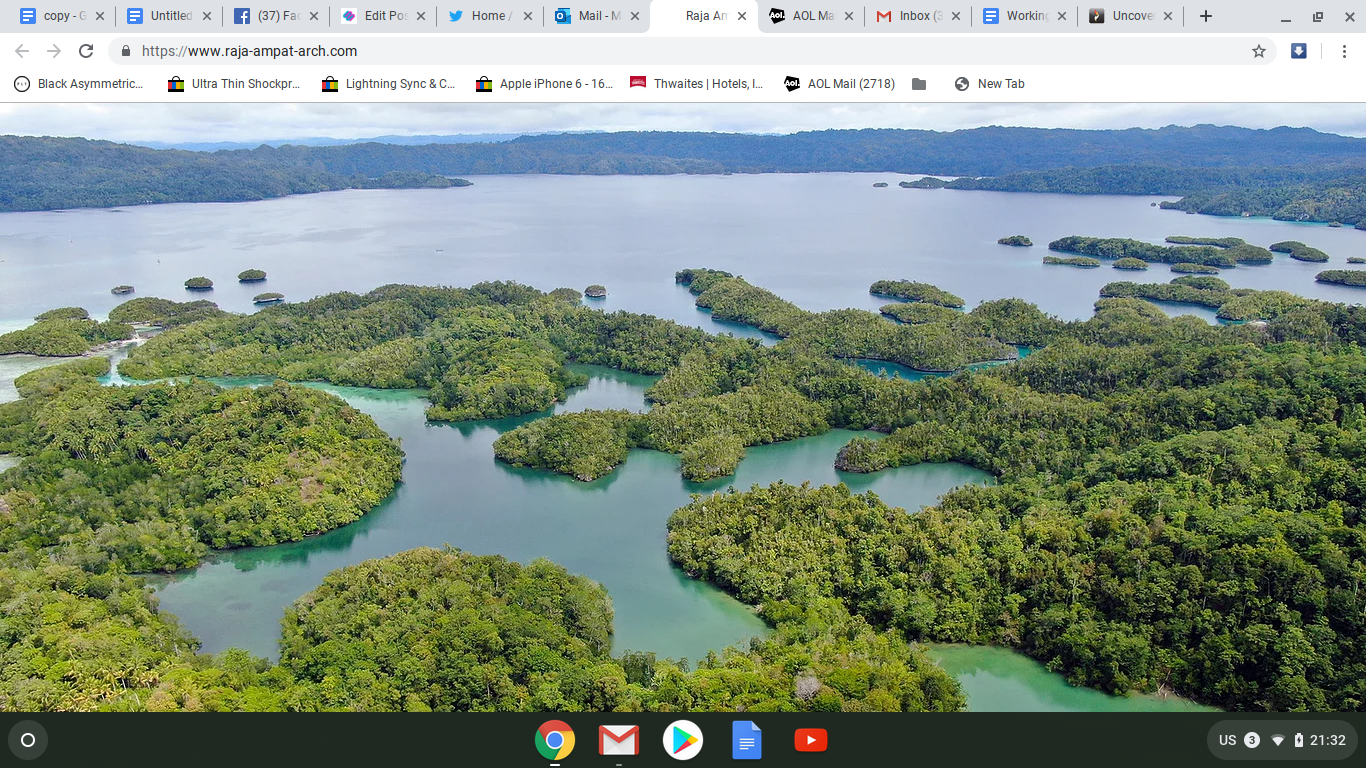Open the AOL Mail (2718) bookmark
Image resolution: width=1366 pixels, height=768 pixels.
click(x=840, y=84)
